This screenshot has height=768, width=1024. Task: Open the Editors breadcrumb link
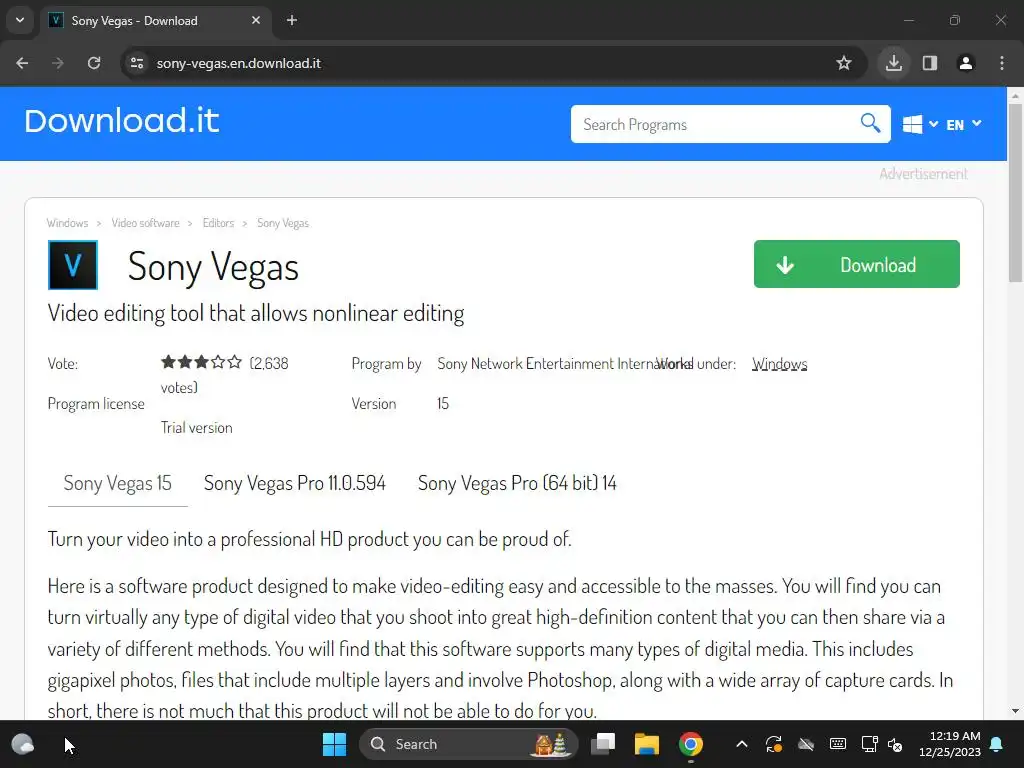(218, 223)
